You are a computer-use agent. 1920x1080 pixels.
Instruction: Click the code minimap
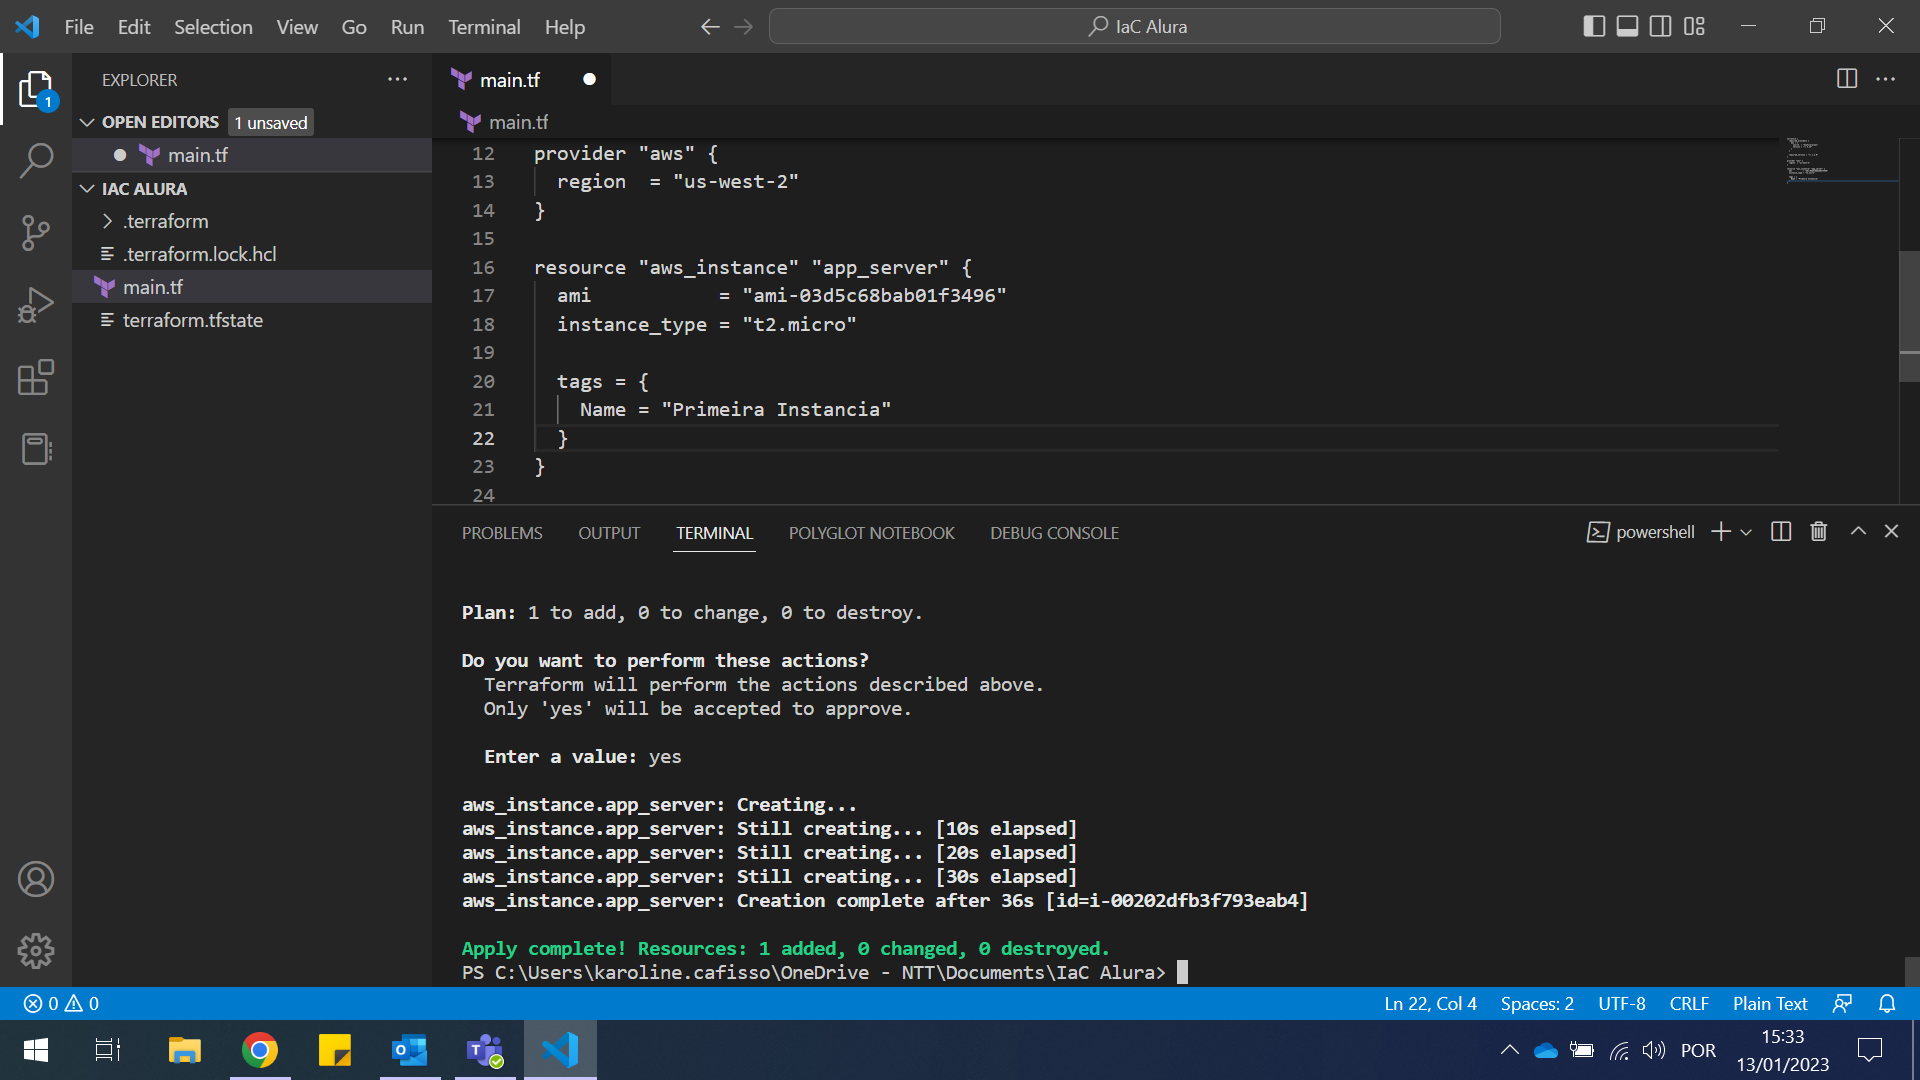pyautogui.click(x=1841, y=160)
